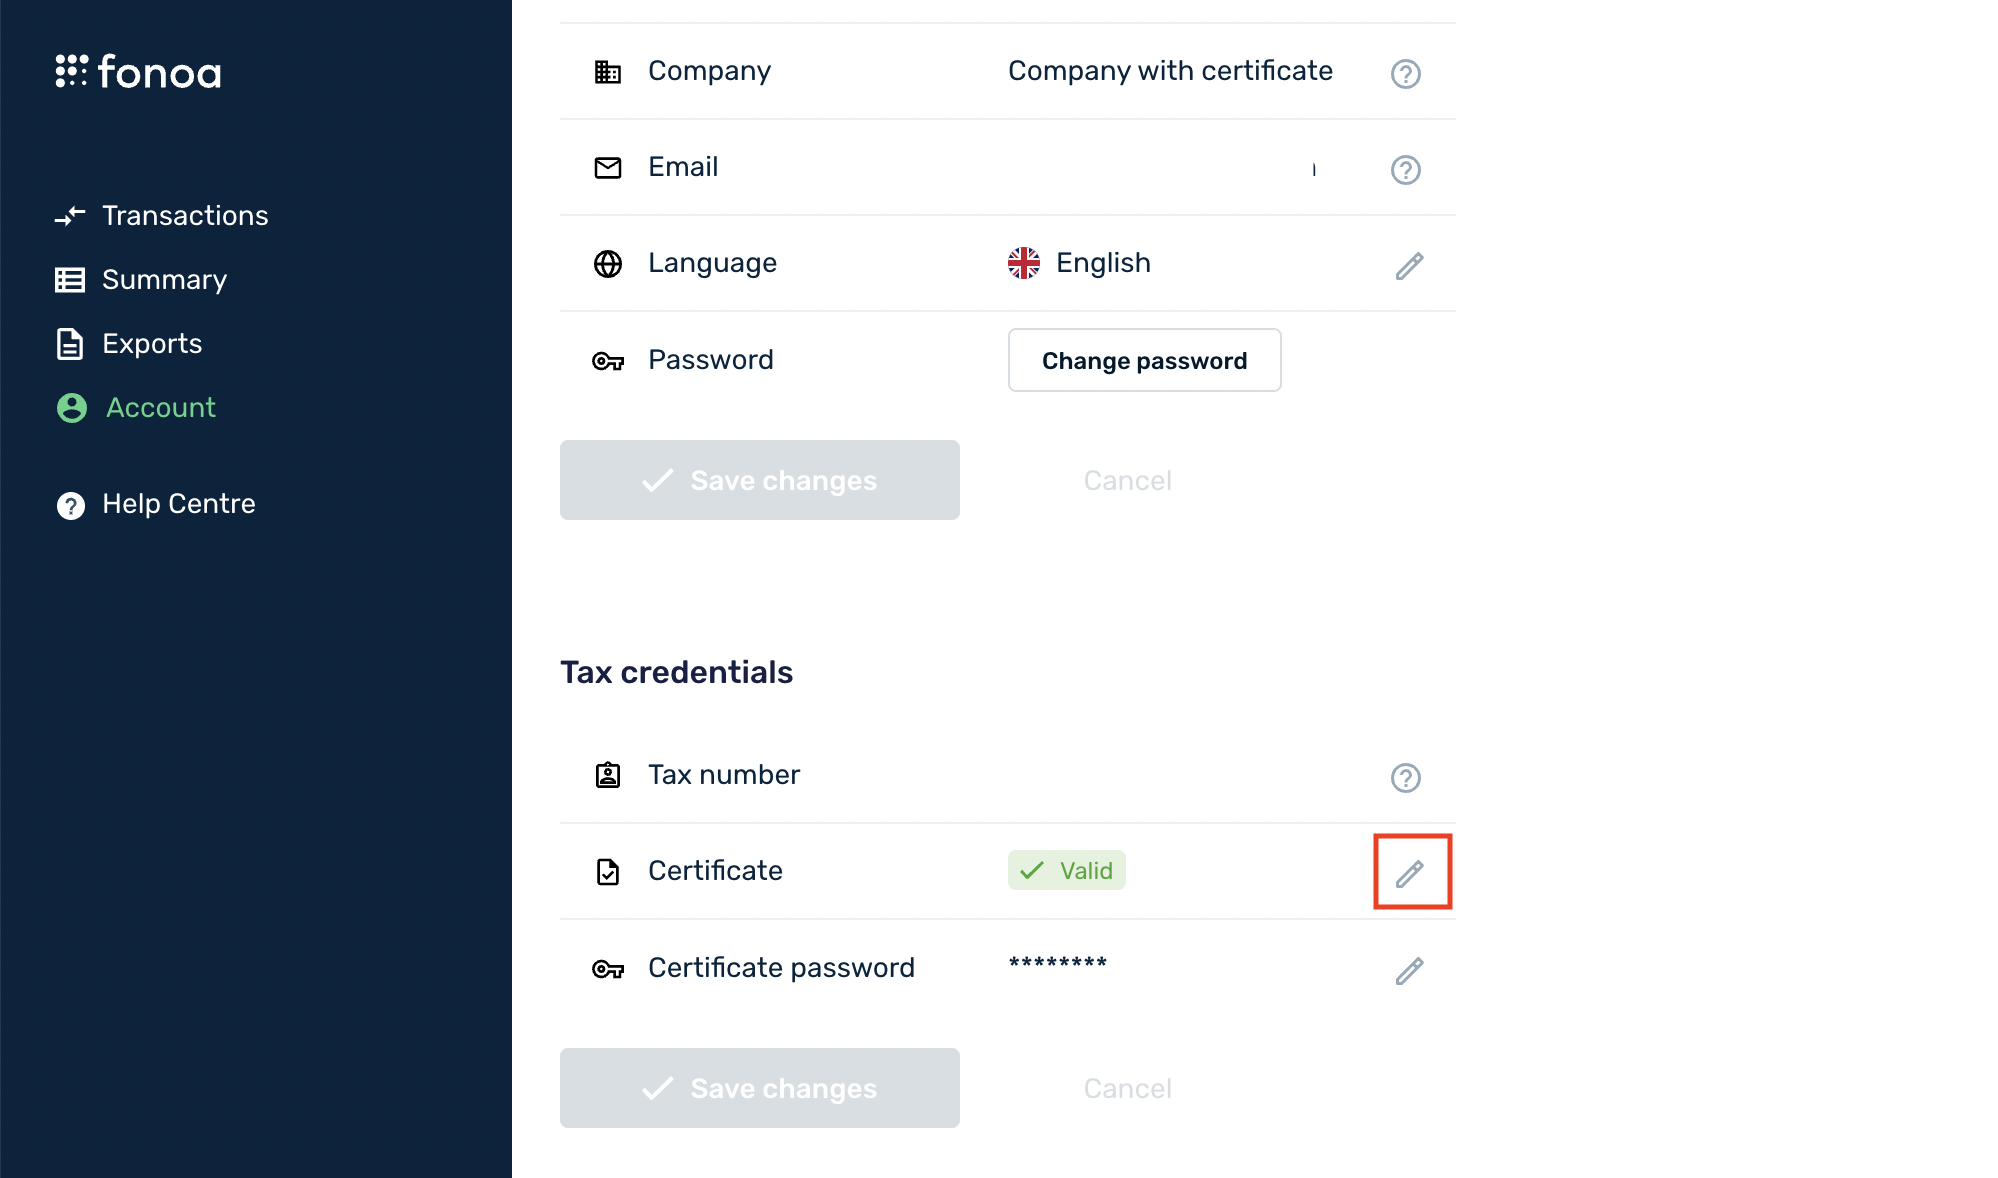Go to the Summary page
This screenshot has height=1178, width=1998.
pos(164,280)
